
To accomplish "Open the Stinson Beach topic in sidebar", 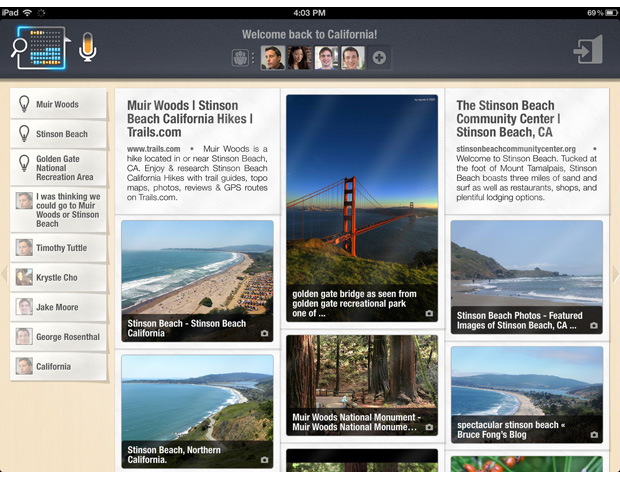I will [x=59, y=134].
